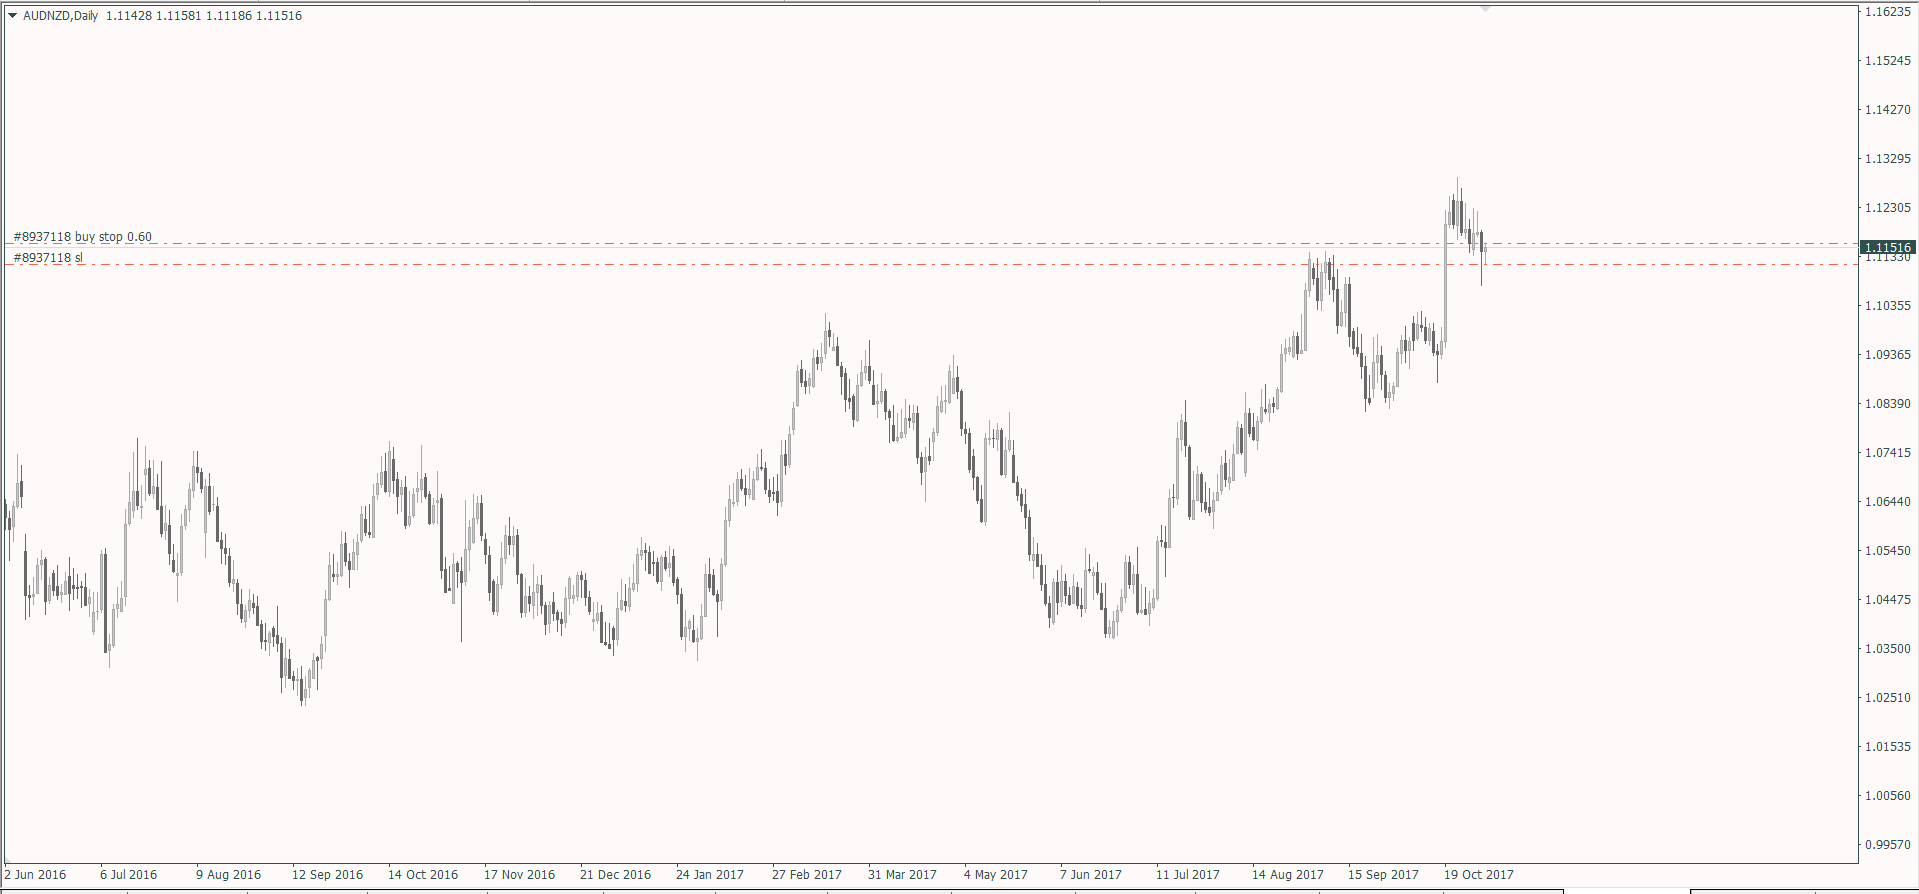The height and width of the screenshot is (894, 1919).
Task: Expand the one-click trading arrow beside AUDNZD,Daily
Action: 13,16
